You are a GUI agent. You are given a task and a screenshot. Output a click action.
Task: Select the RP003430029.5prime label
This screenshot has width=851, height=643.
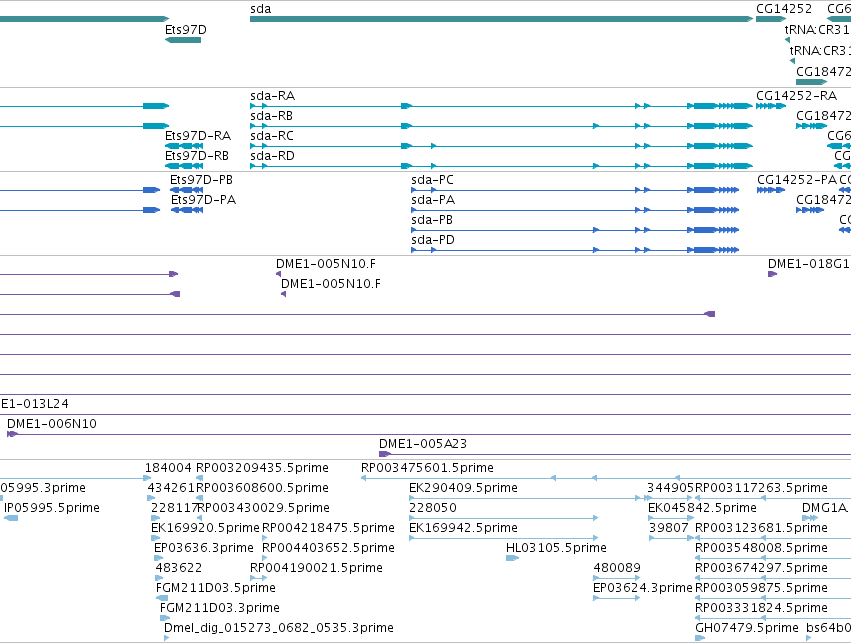(x=264, y=508)
